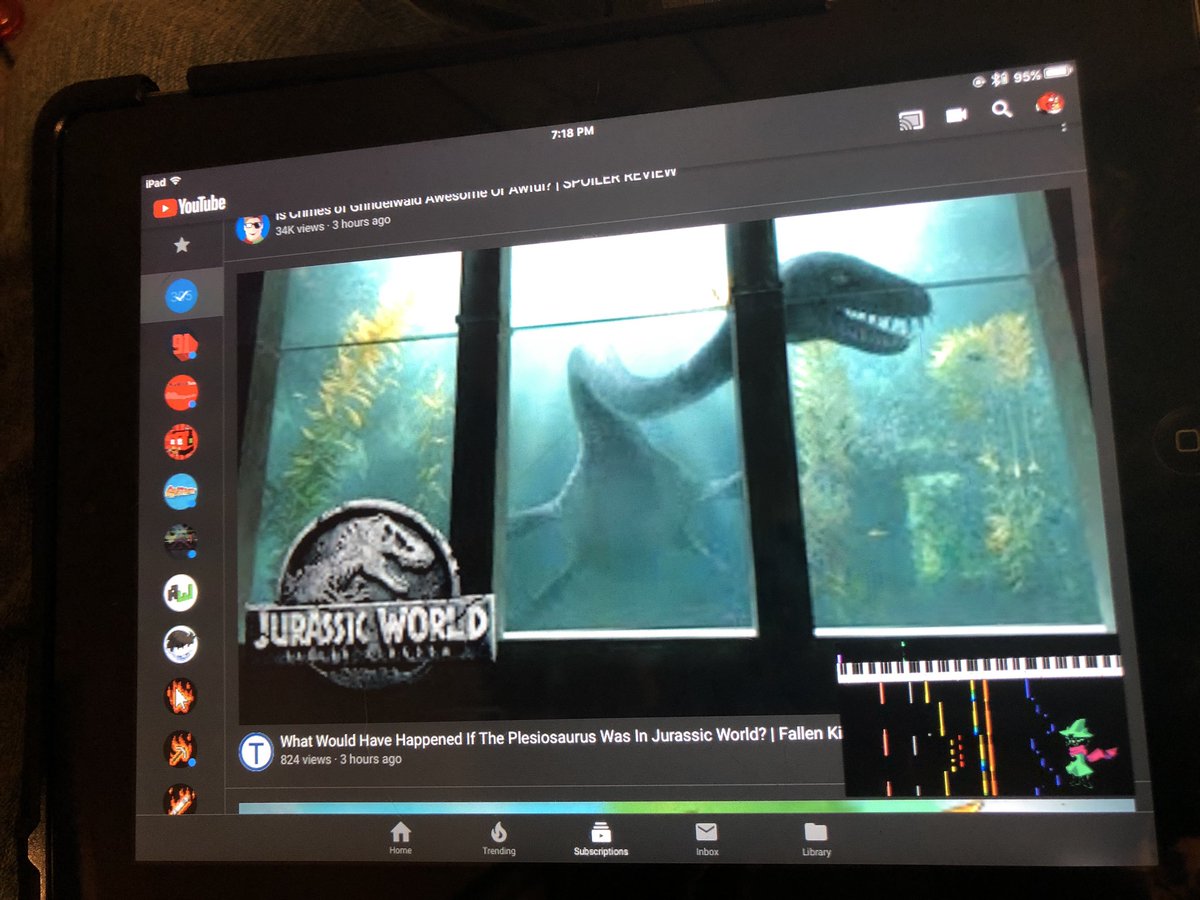Image resolution: width=1200 pixels, height=900 pixels.
Task: Open the white dinosaur silhouette channel avatar
Action: pos(181,644)
